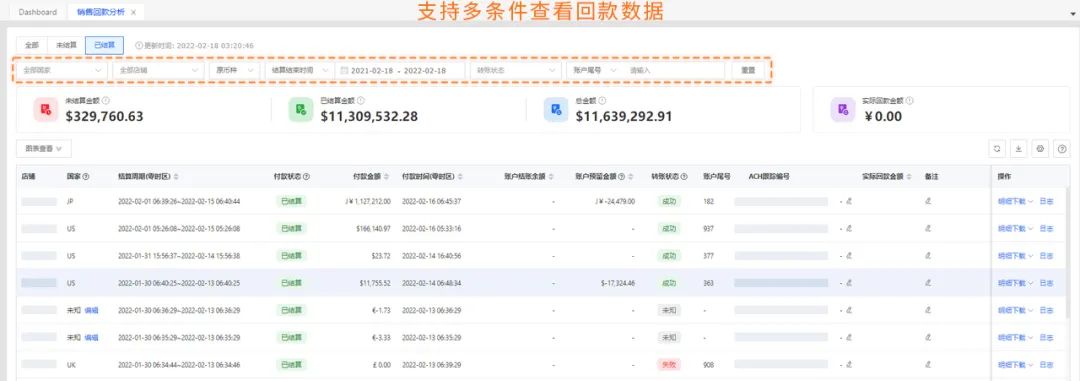Switch to the Dashboard tab
Image resolution: width=1080 pixels, height=381 pixels.
38,12
